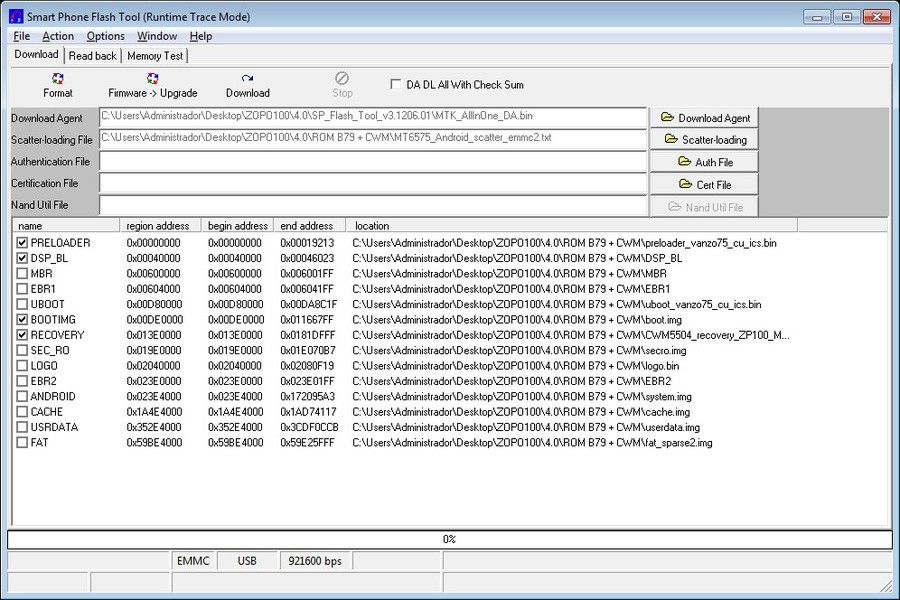Click the Format toolbar icon
This screenshot has height=600, width=900.
tap(57, 79)
